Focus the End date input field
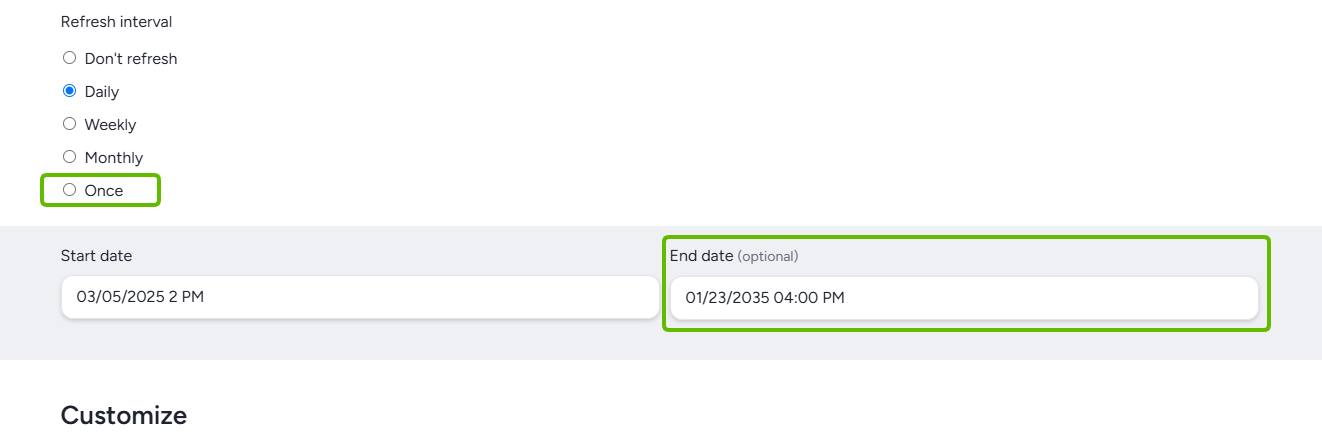Viewport: 1322px width, 446px height. coord(963,298)
